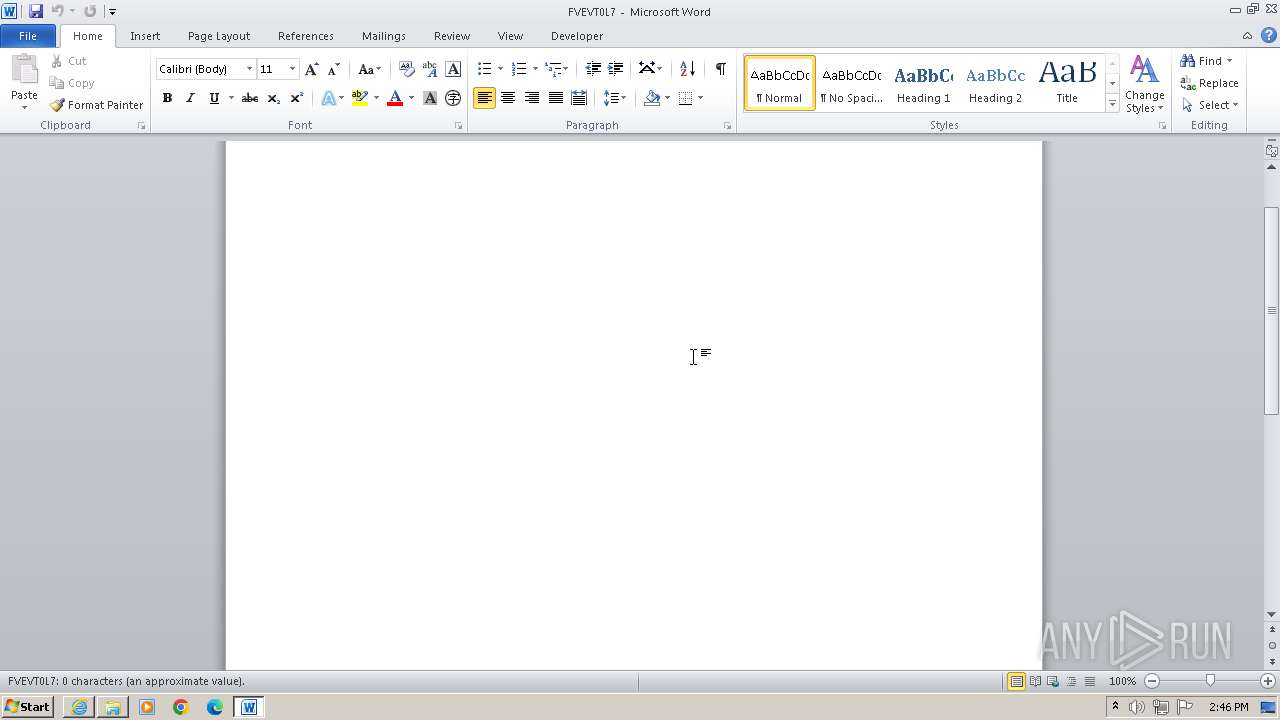Toggle Underline formatting
This screenshot has height=720, width=1280.
click(213, 98)
